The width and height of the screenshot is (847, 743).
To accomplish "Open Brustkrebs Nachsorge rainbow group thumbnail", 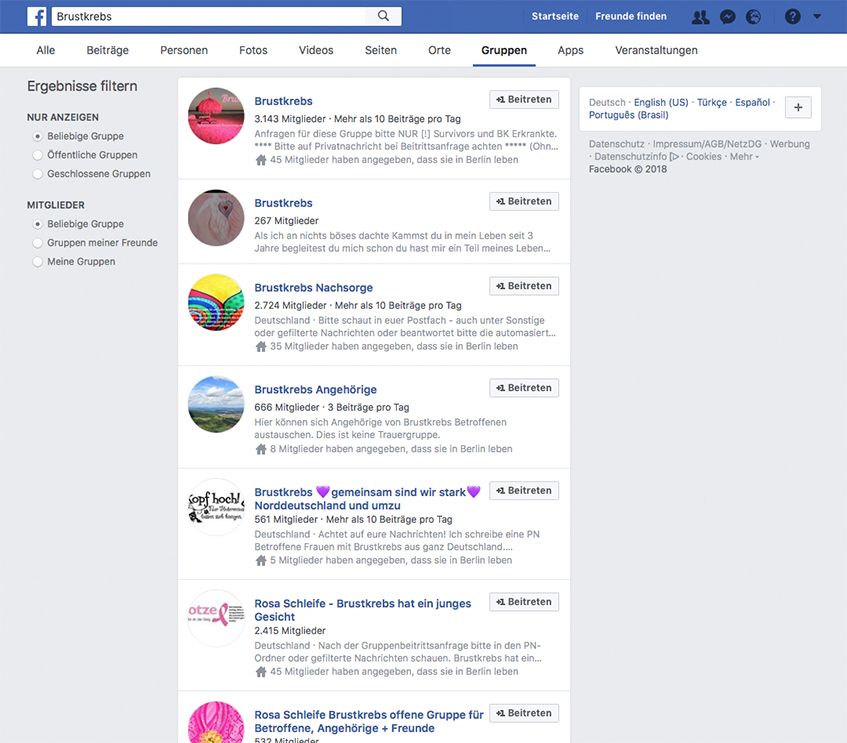I will click(216, 302).
